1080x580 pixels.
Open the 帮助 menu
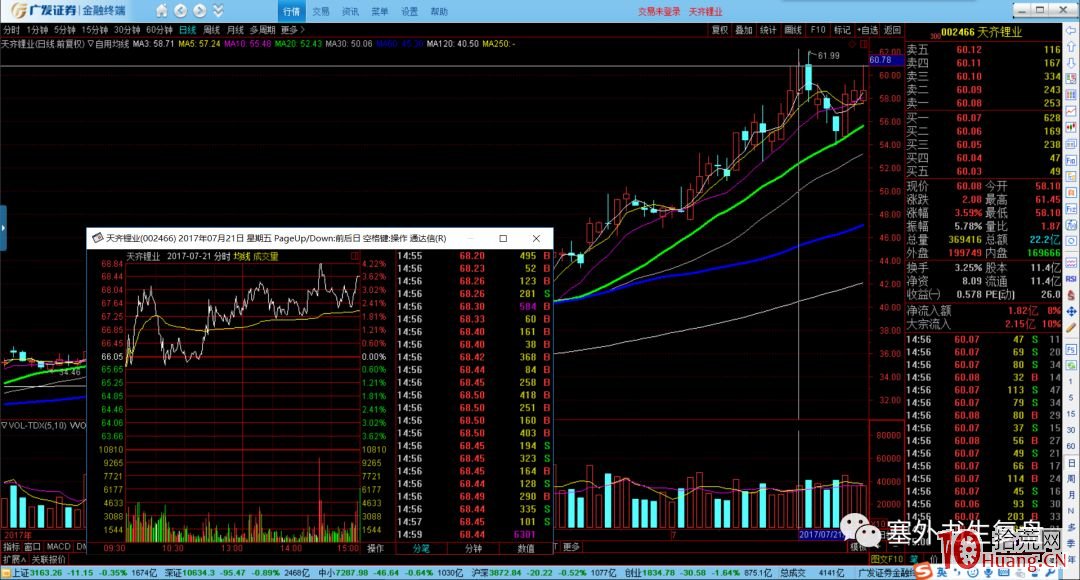click(439, 12)
